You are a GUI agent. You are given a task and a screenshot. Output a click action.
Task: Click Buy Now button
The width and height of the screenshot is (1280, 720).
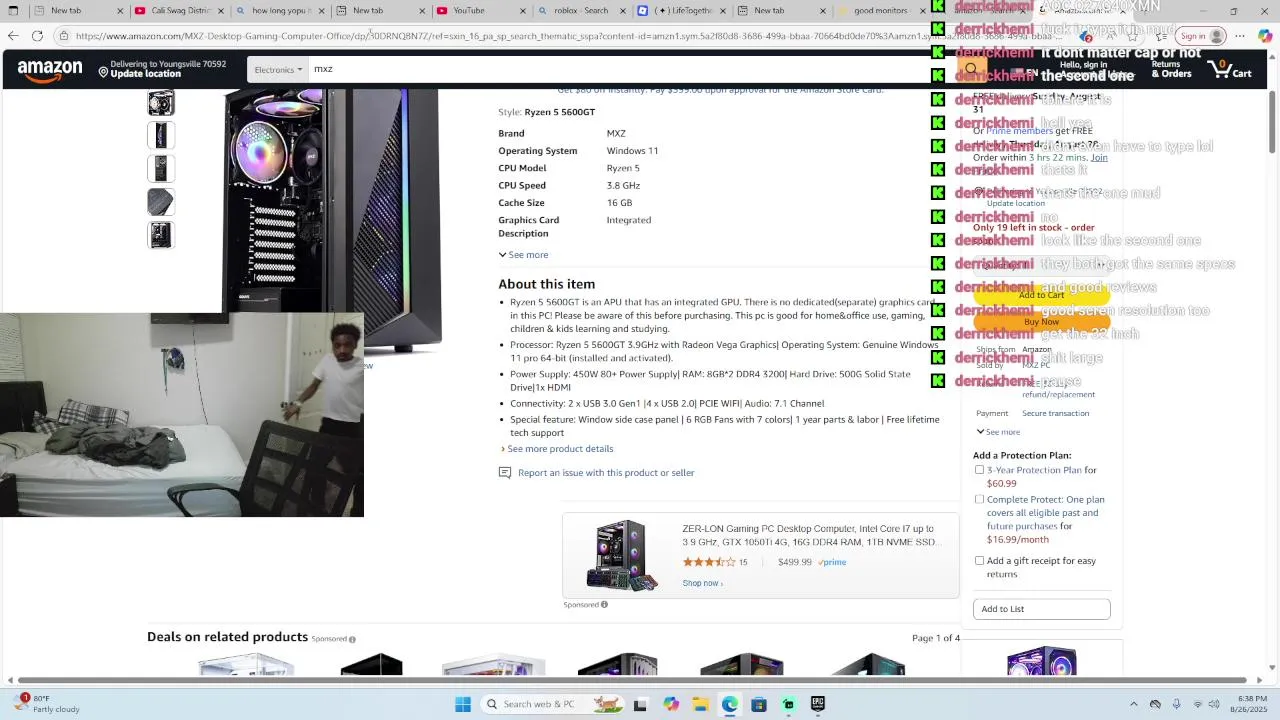point(1041,322)
